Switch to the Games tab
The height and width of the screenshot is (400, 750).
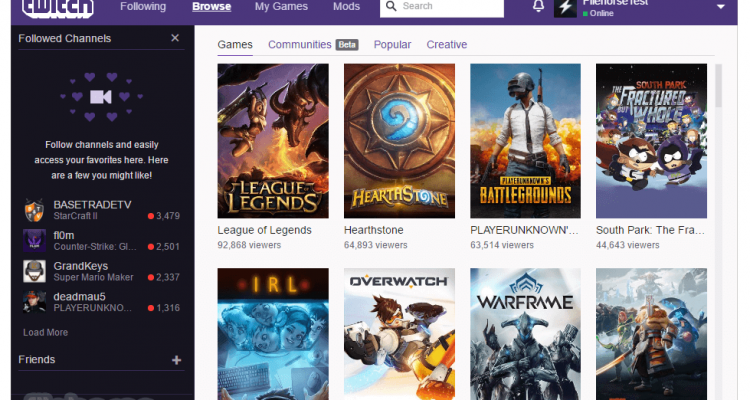(235, 44)
